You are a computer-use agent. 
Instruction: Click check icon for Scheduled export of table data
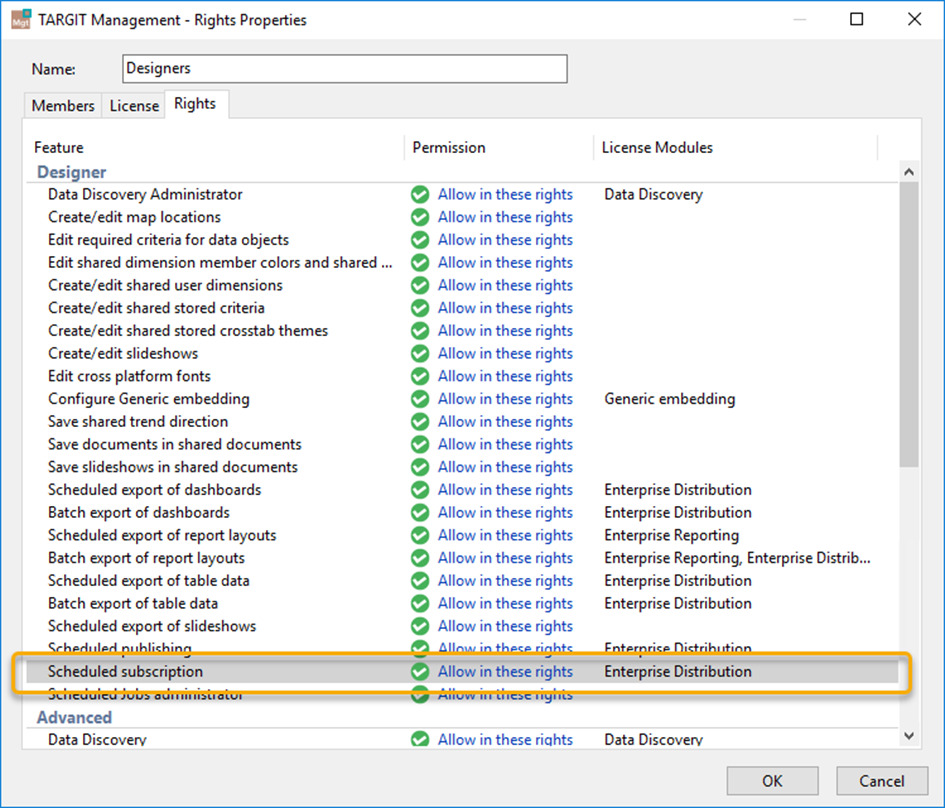click(x=420, y=580)
